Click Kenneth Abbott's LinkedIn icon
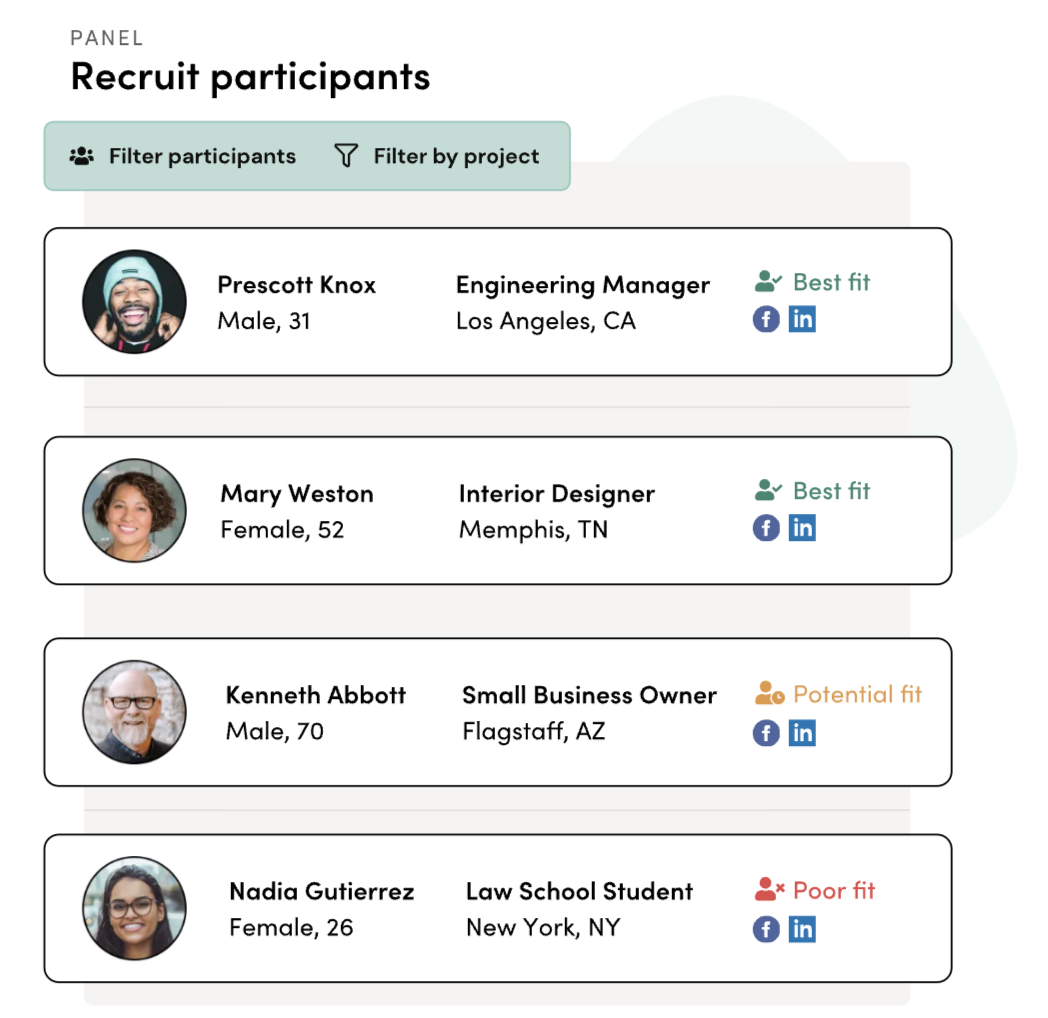Viewport: 1048px width, 1018px height. (x=802, y=732)
